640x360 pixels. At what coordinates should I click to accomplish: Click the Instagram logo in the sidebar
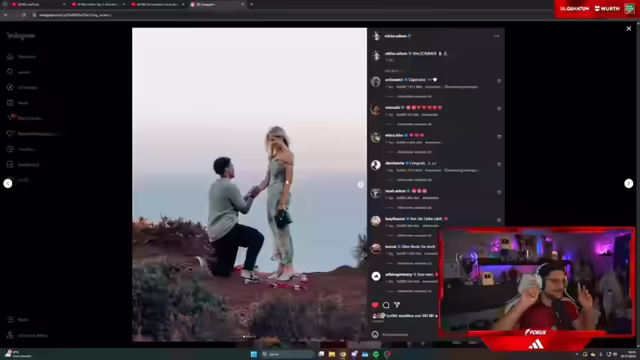click(21, 36)
